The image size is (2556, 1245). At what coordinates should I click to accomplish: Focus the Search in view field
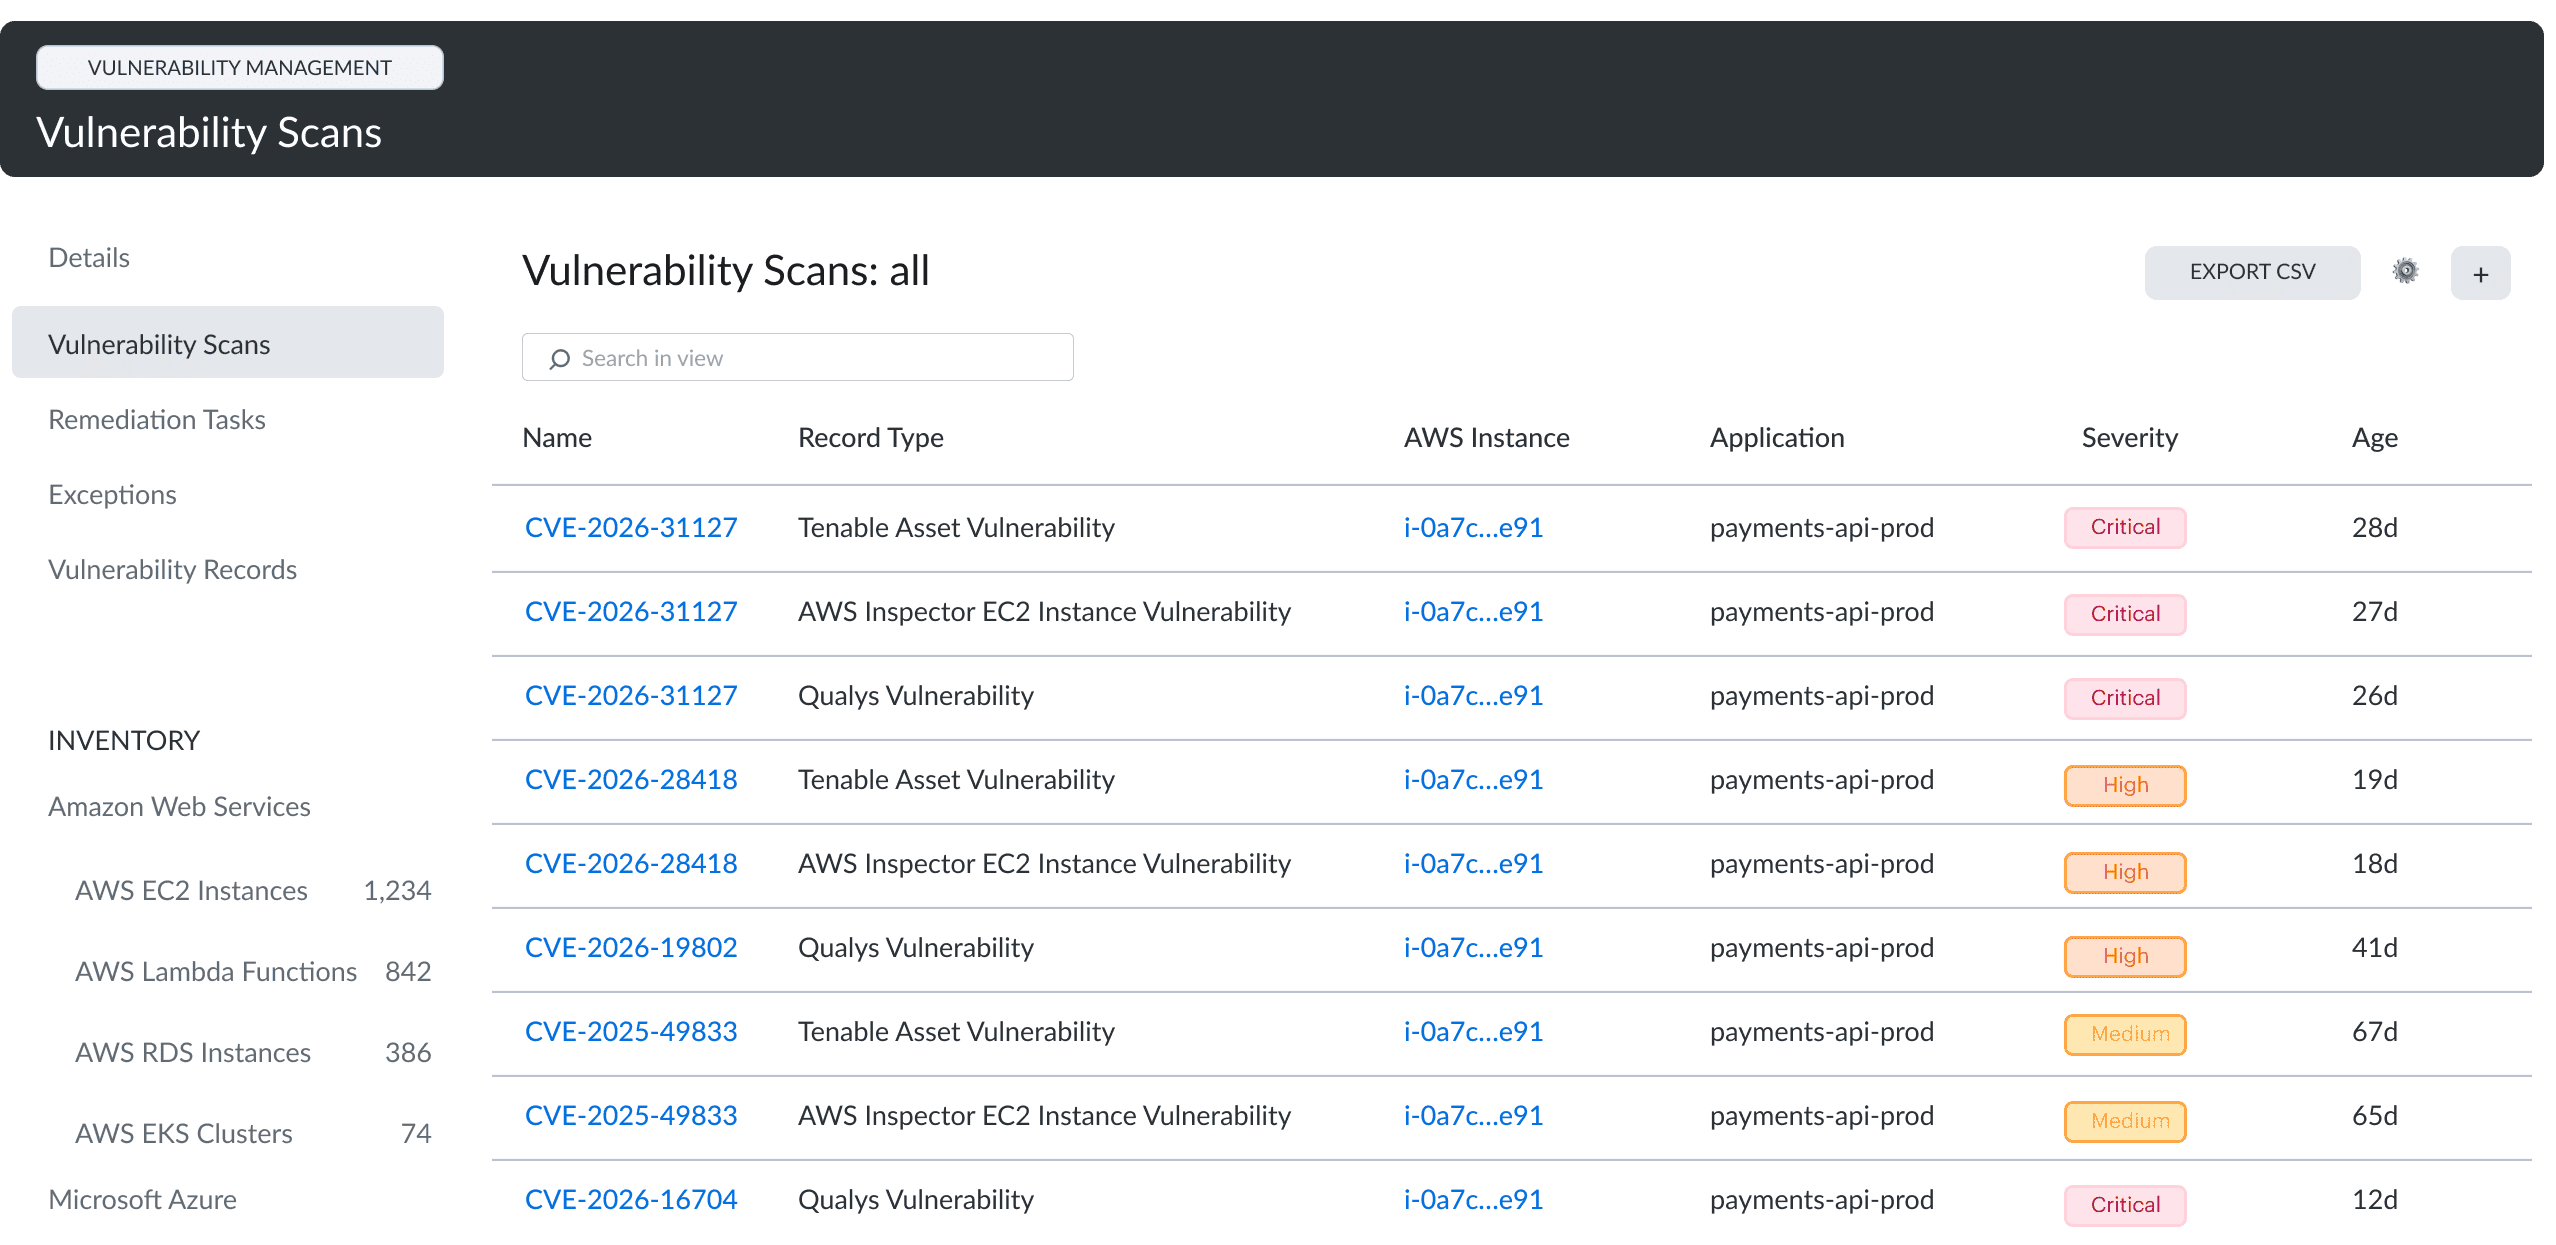coord(797,357)
